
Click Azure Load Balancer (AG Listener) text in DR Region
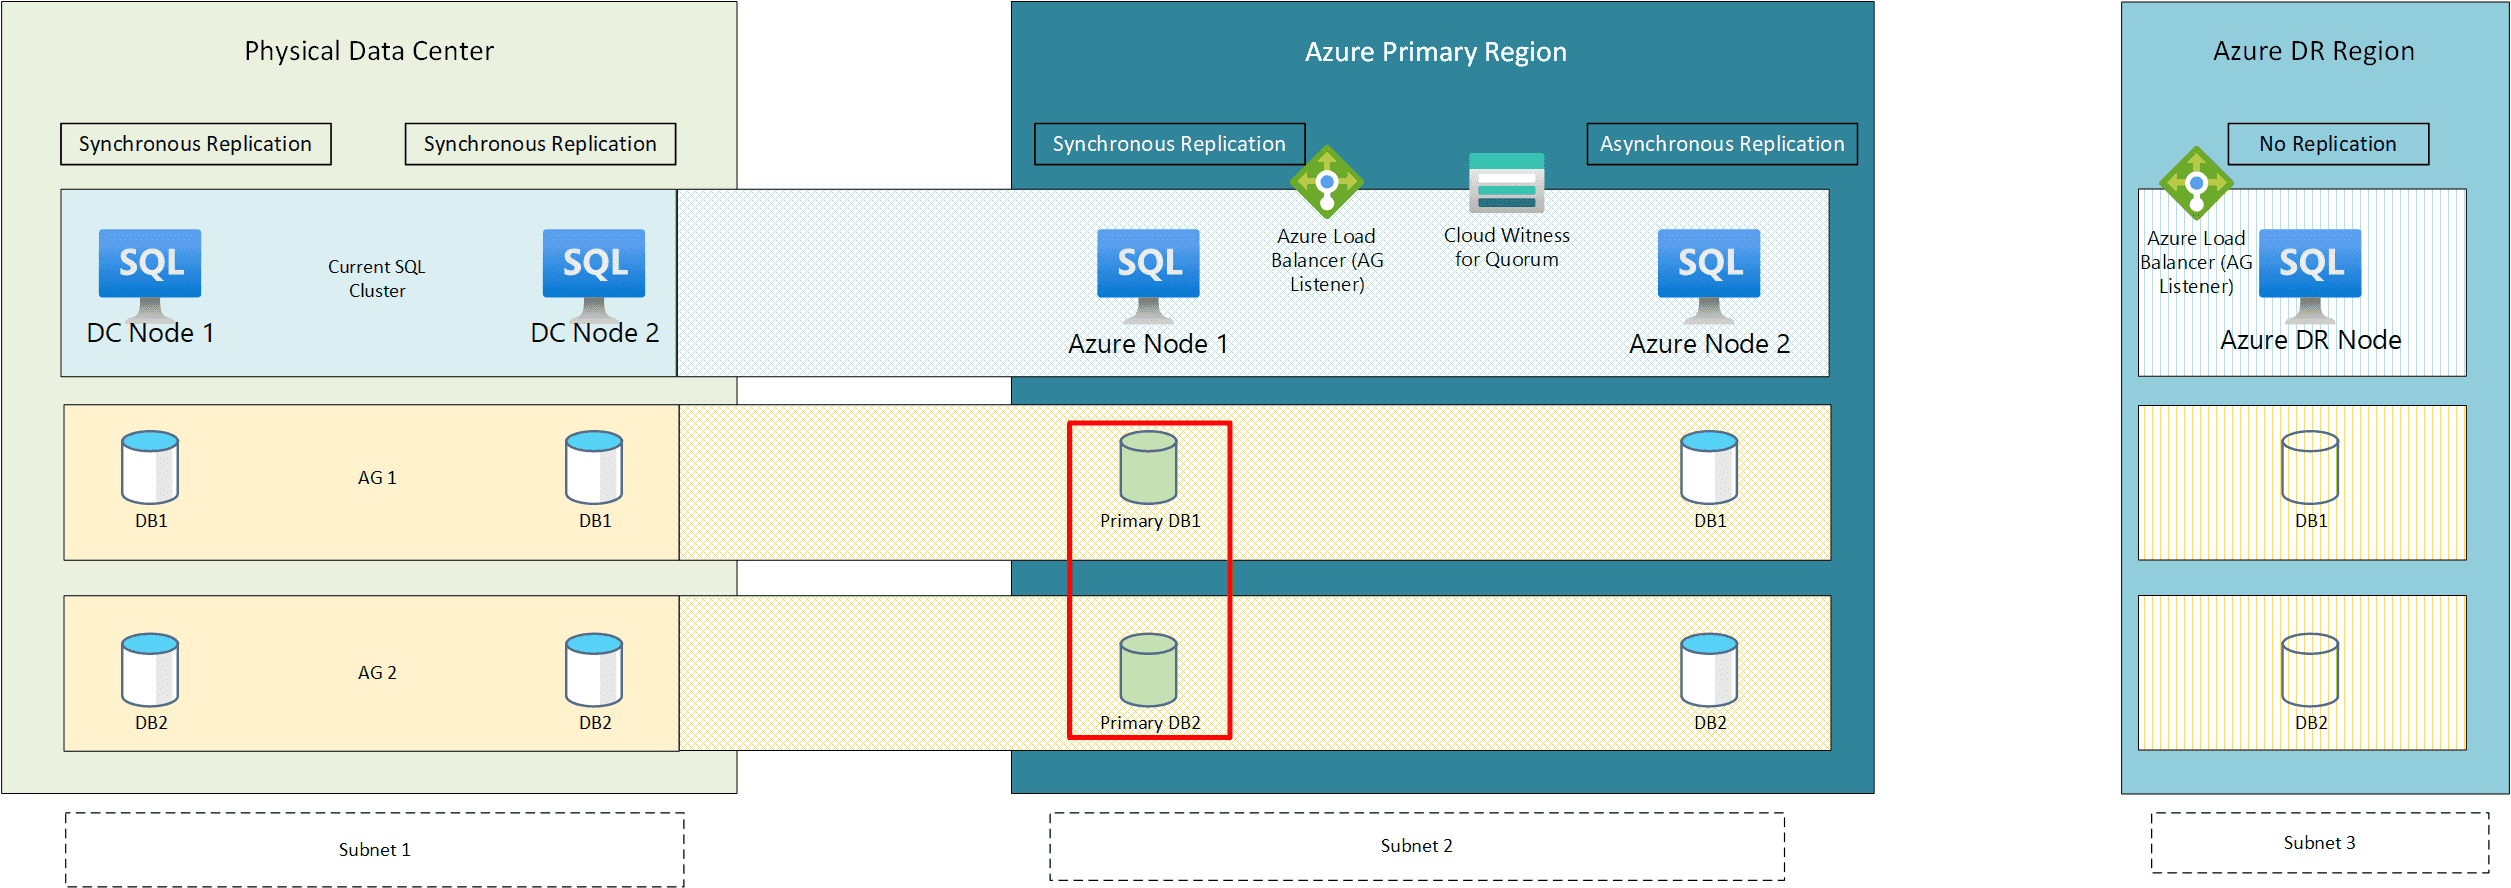click(2196, 263)
